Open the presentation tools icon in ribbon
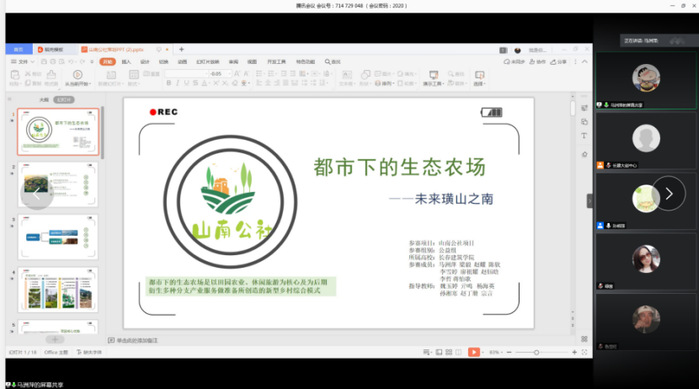Viewport: 699px width, 389px height. (x=433, y=75)
